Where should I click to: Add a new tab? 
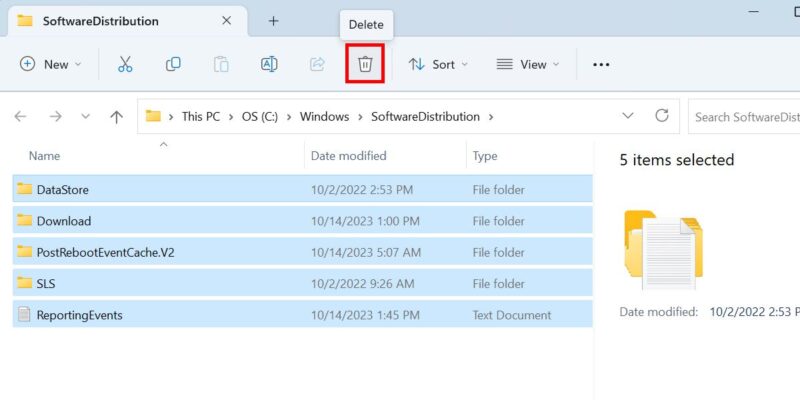click(274, 21)
